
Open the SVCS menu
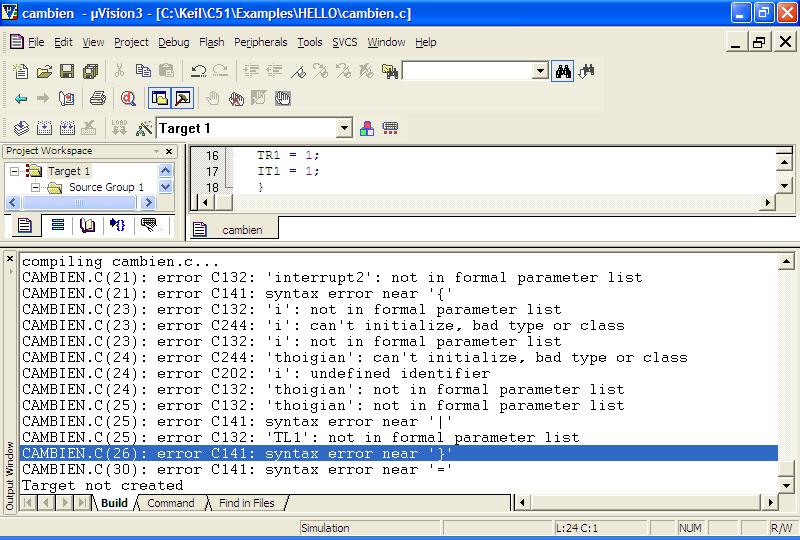[345, 42]
